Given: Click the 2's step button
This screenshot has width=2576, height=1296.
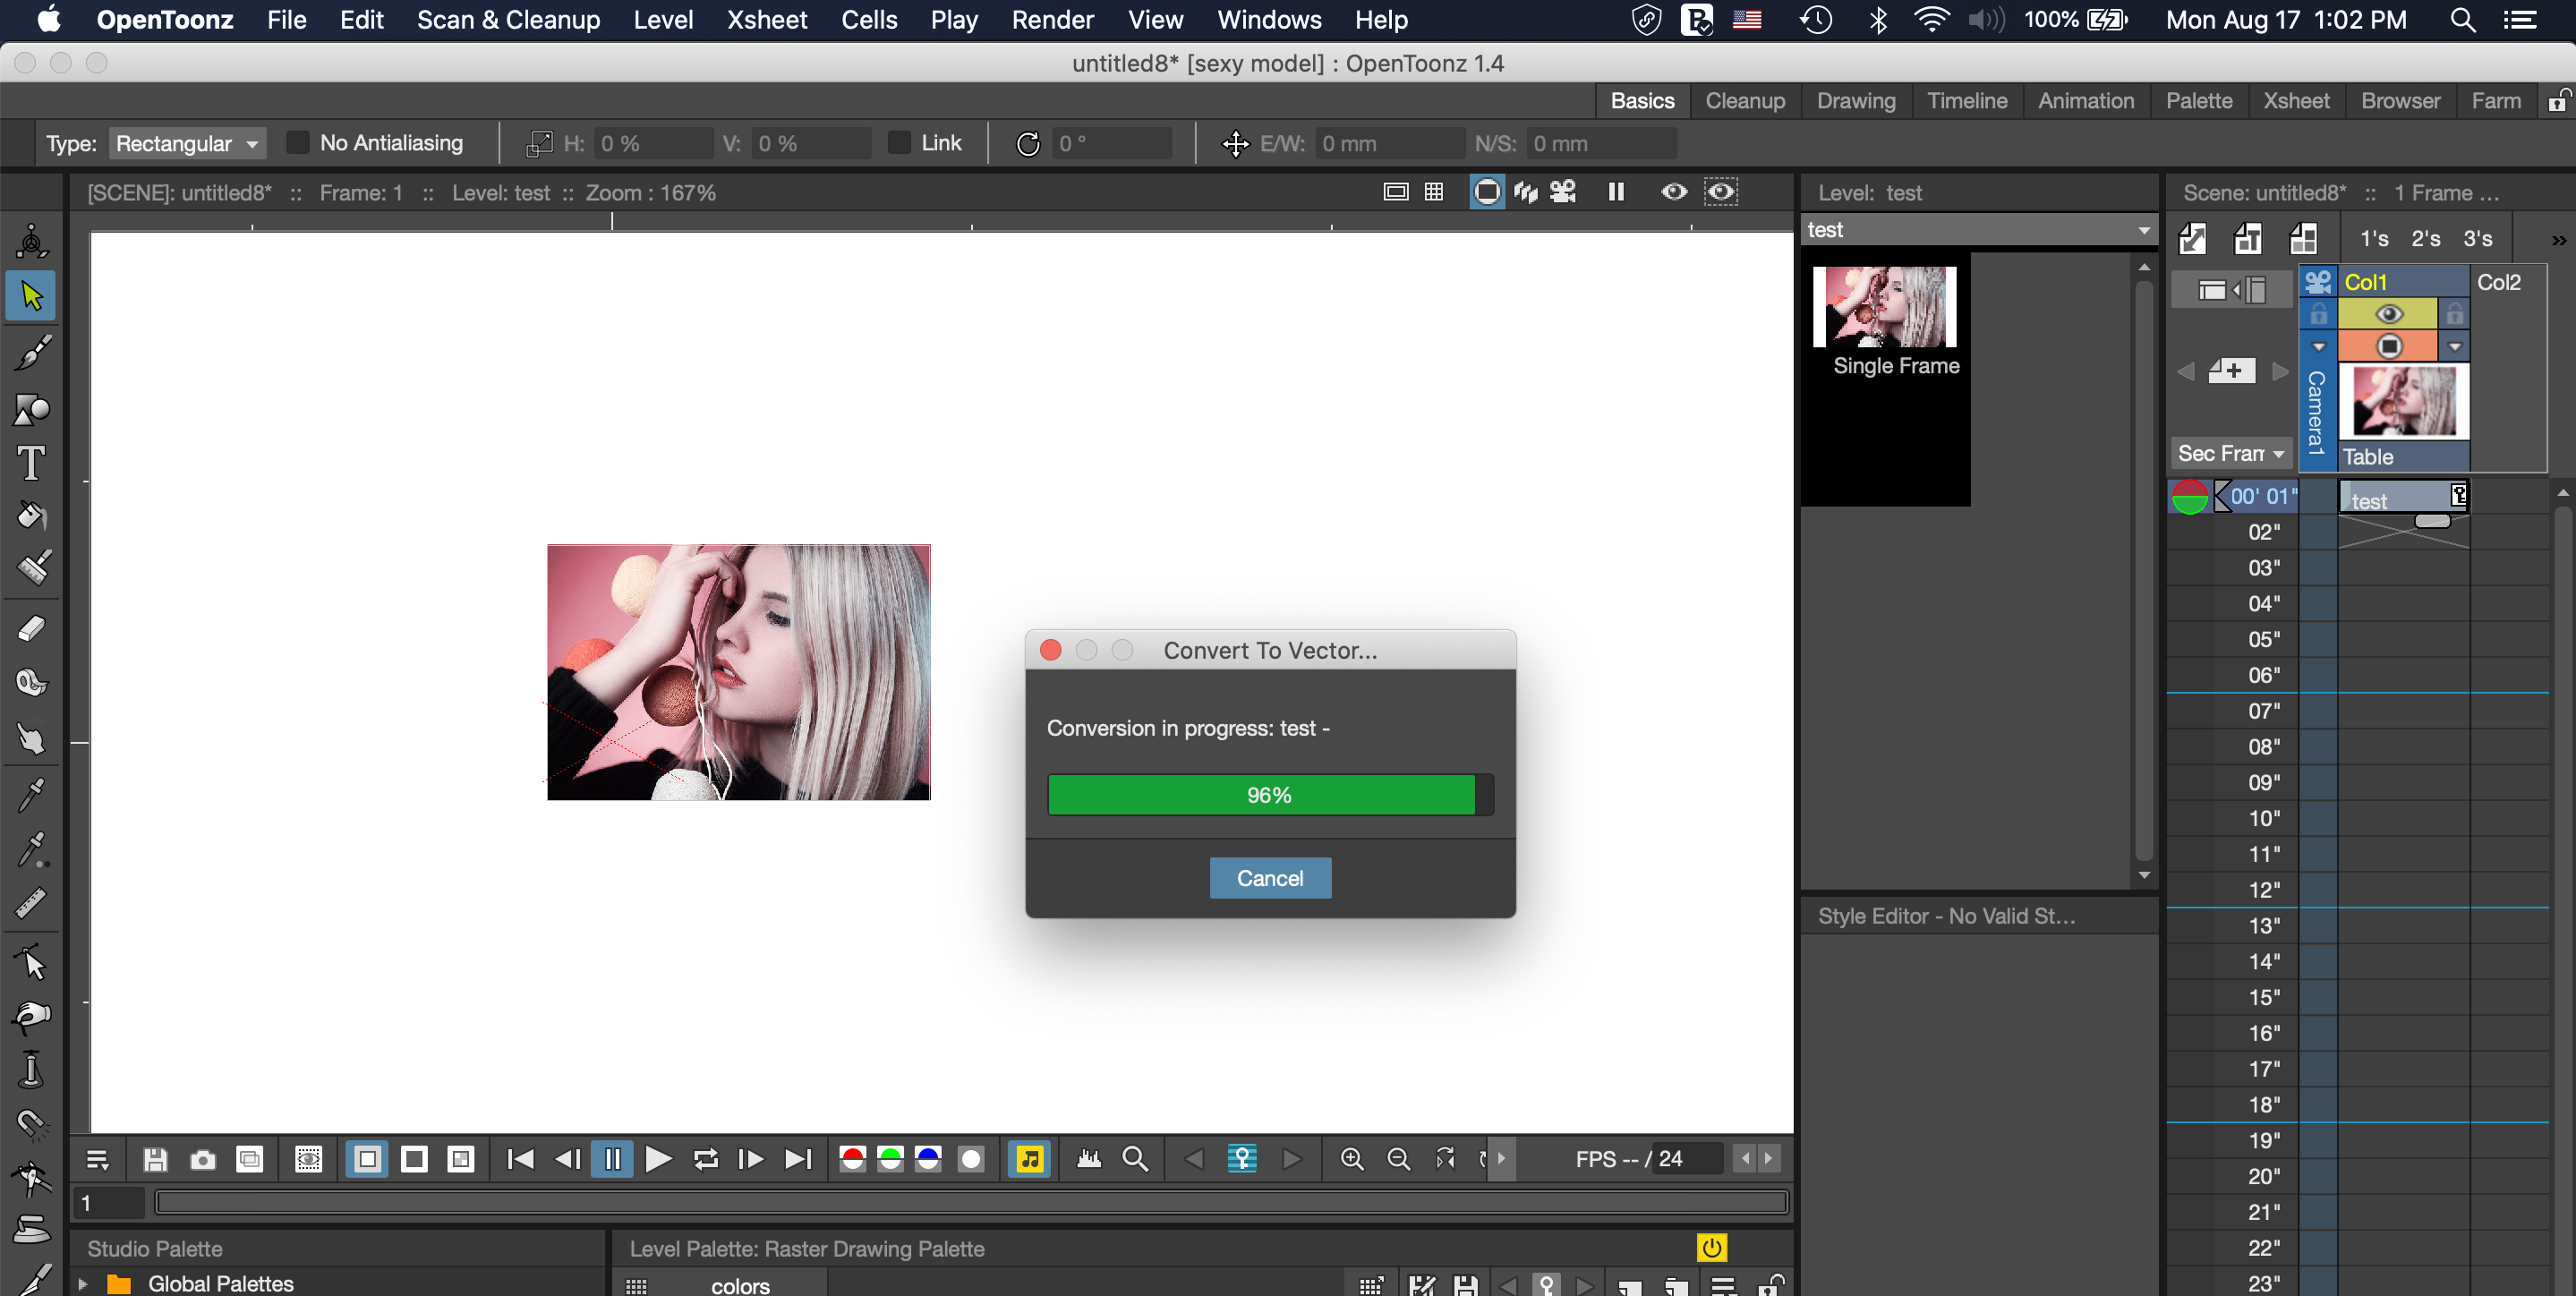Looking at the screenshot, I should pyautogui.click(x=2425, y=238).
